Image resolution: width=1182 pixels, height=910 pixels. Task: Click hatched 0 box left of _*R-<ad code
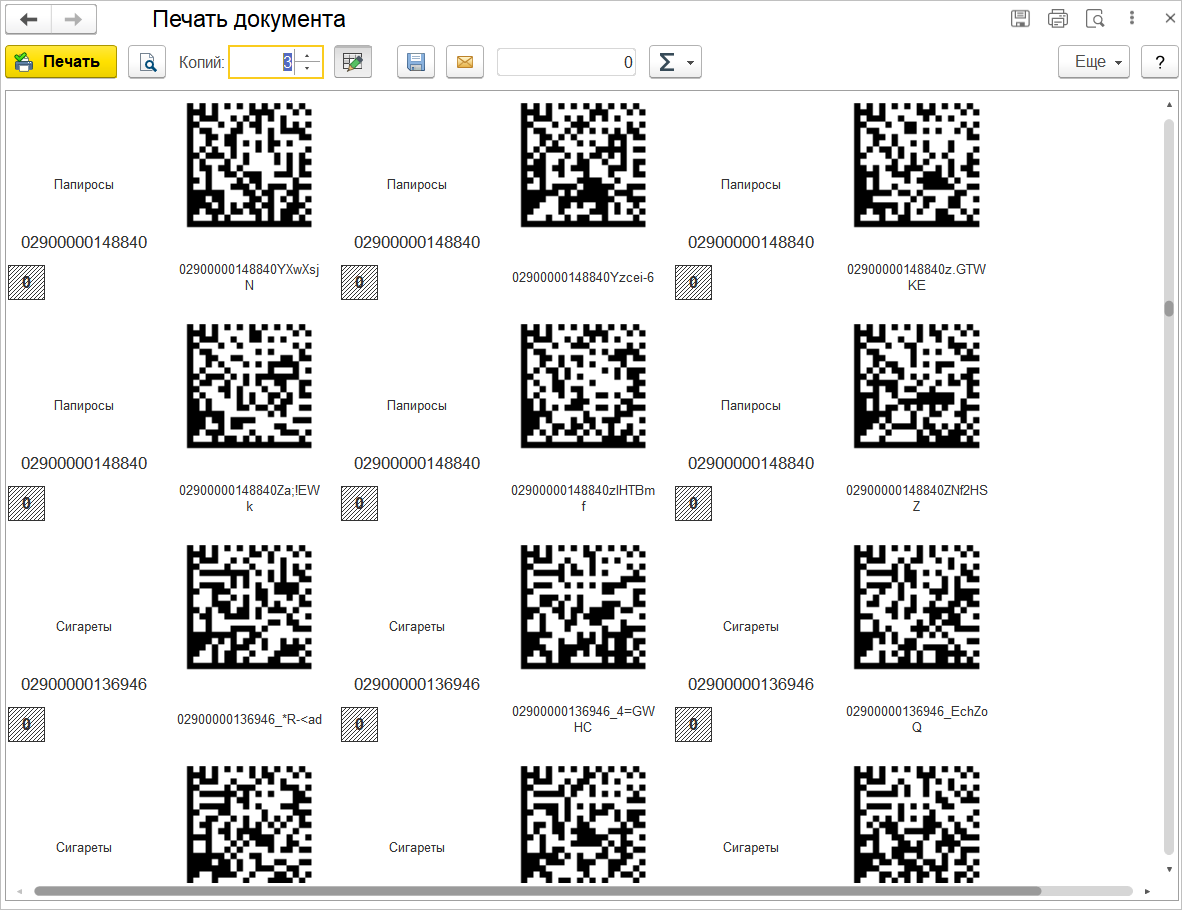[x=26, y=725]
